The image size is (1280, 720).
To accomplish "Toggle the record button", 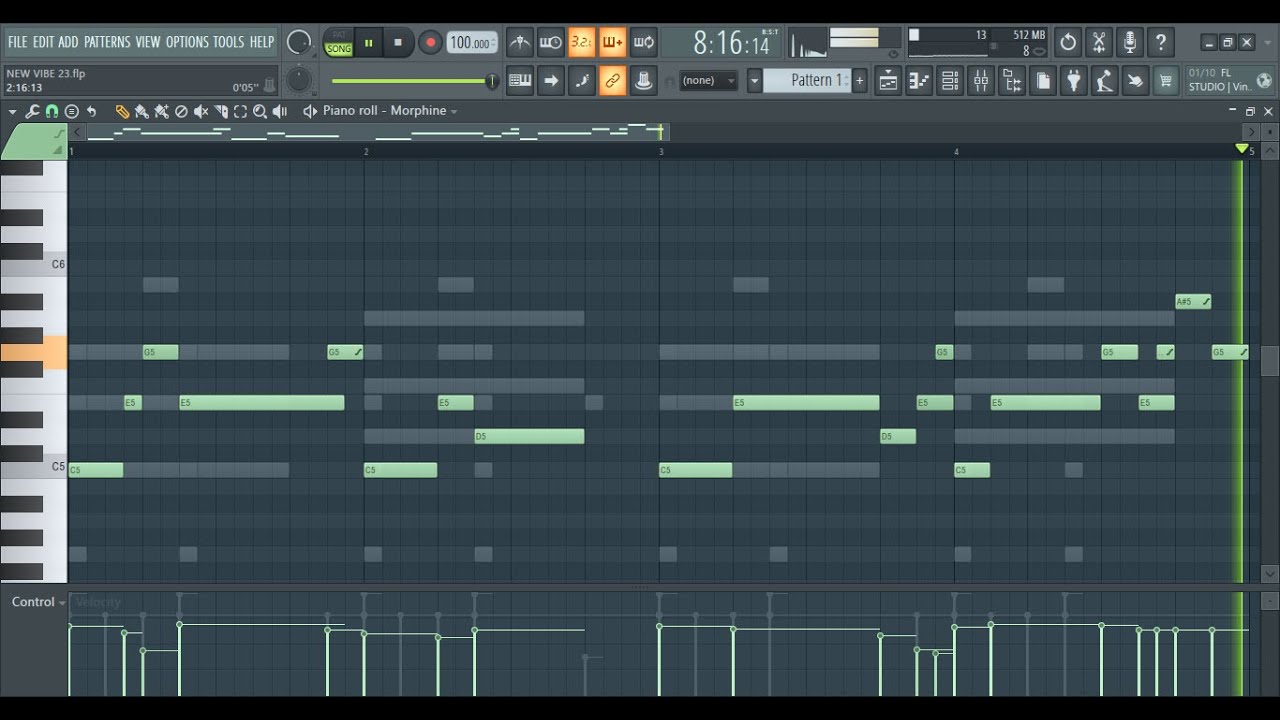I will 430,43.
